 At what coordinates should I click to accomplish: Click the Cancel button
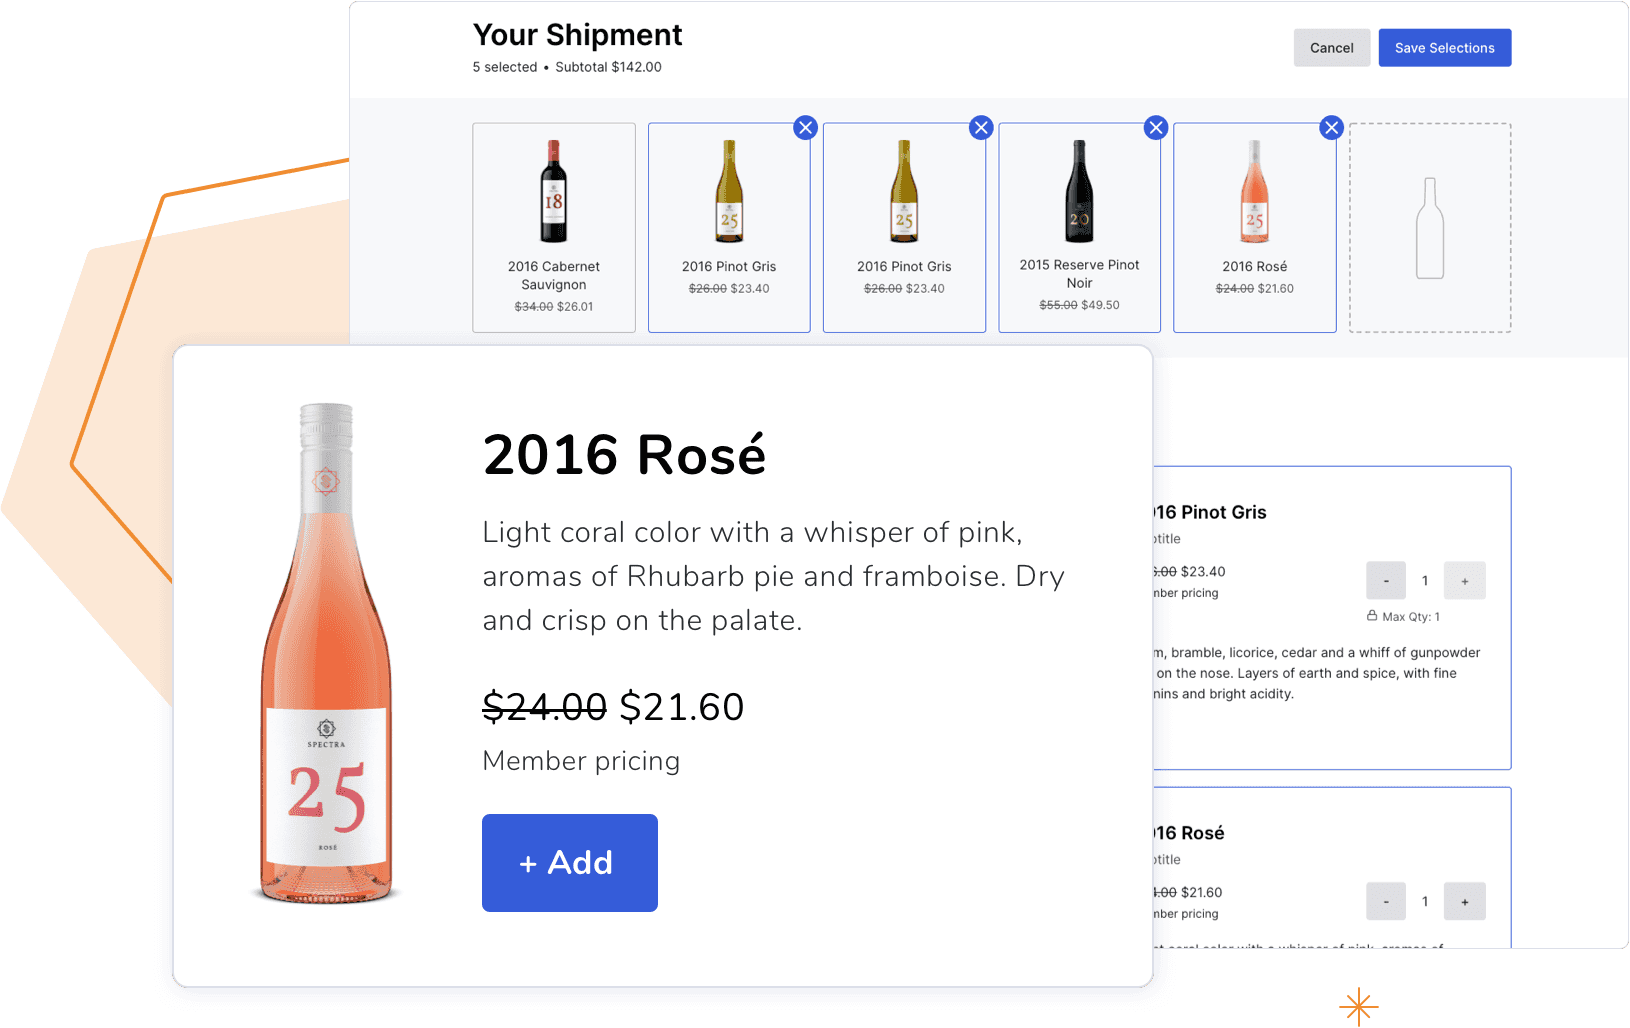tap(1332, 48)
